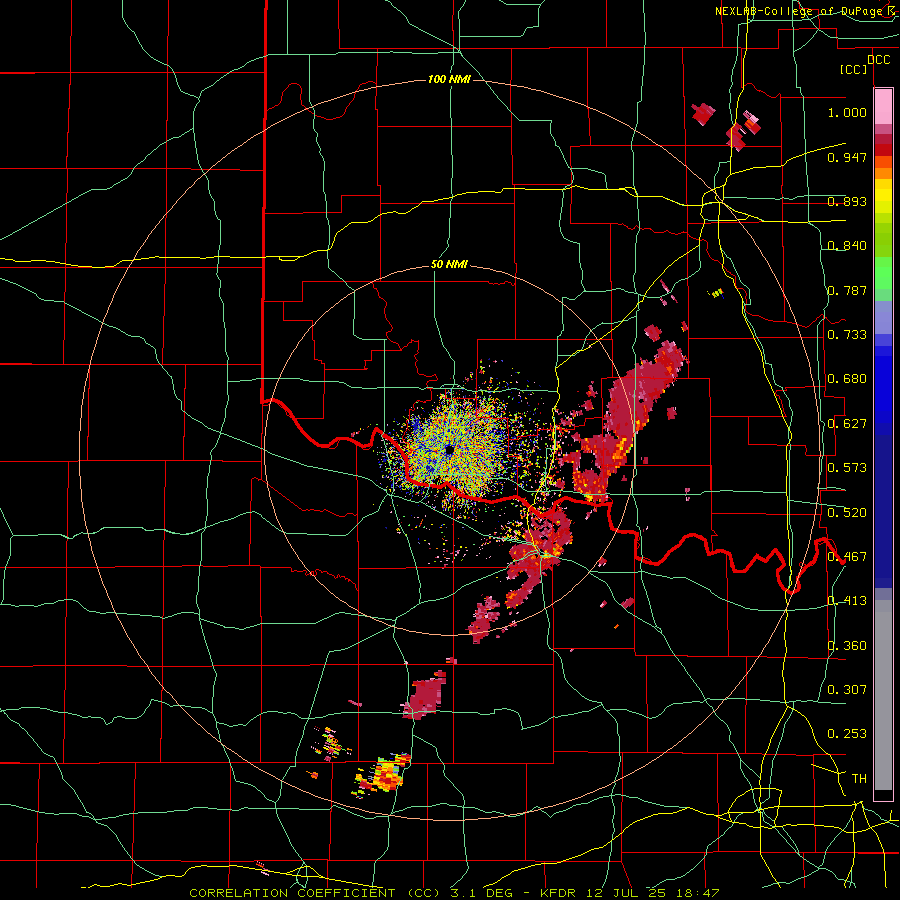Click the 0.413 scale value

847,601
